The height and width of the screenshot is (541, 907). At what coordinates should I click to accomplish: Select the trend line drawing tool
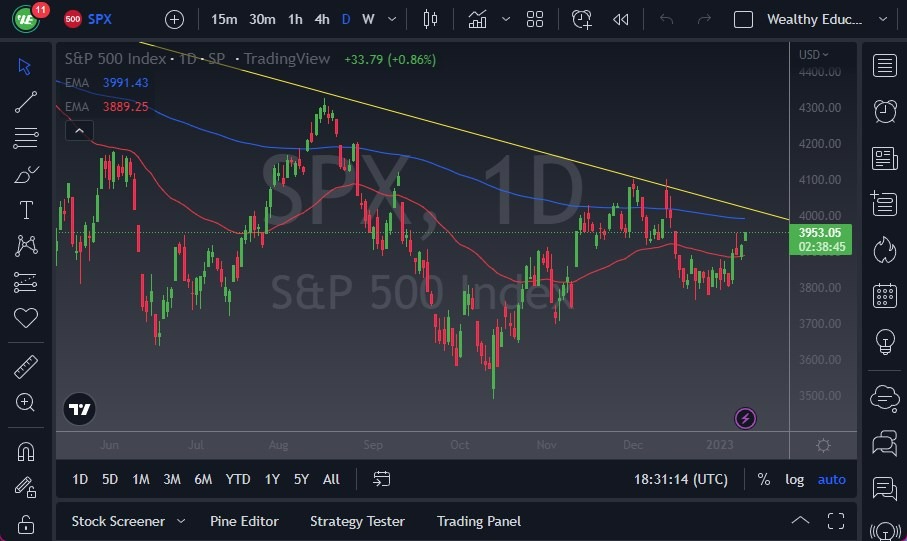(25, 102)
